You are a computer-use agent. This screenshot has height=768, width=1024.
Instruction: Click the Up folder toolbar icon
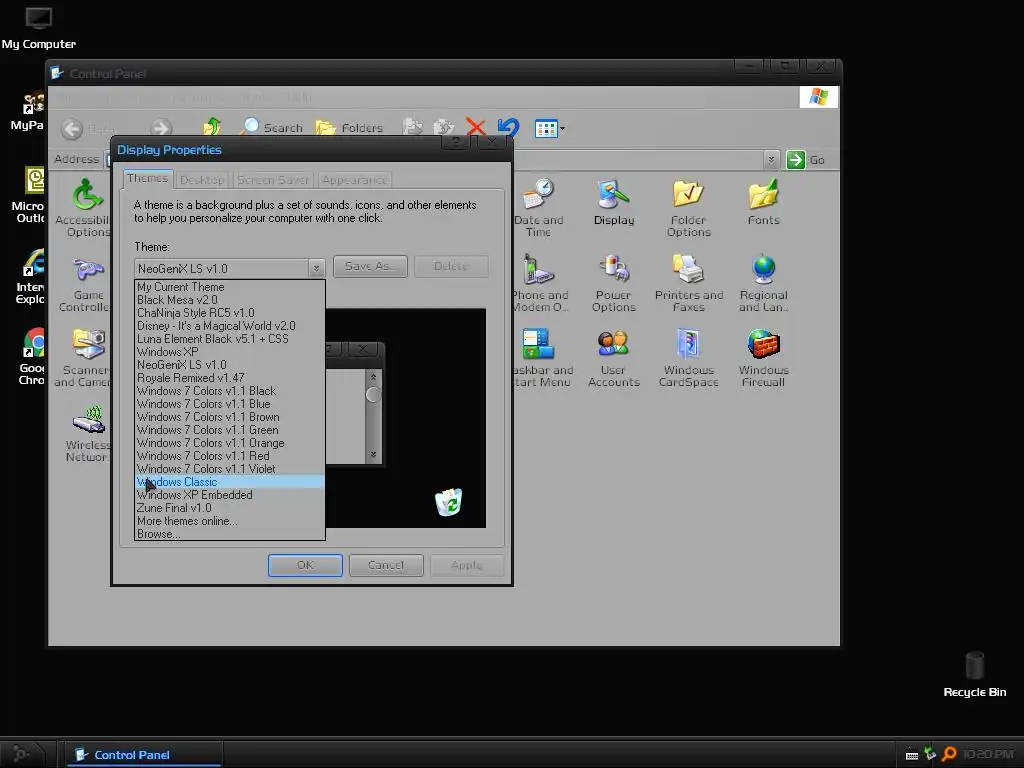(212, 127)
